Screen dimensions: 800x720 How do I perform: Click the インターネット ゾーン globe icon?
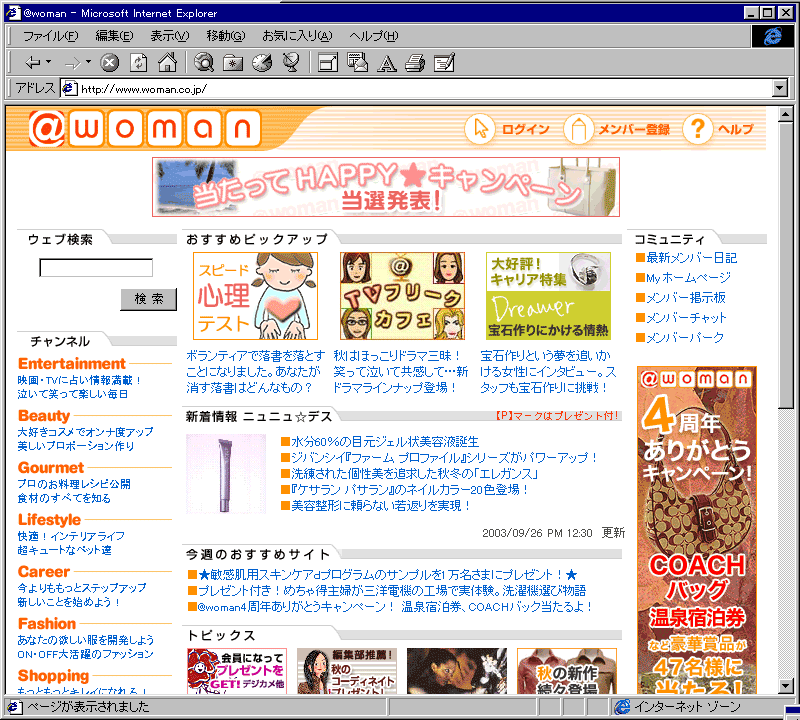point(622,707)
